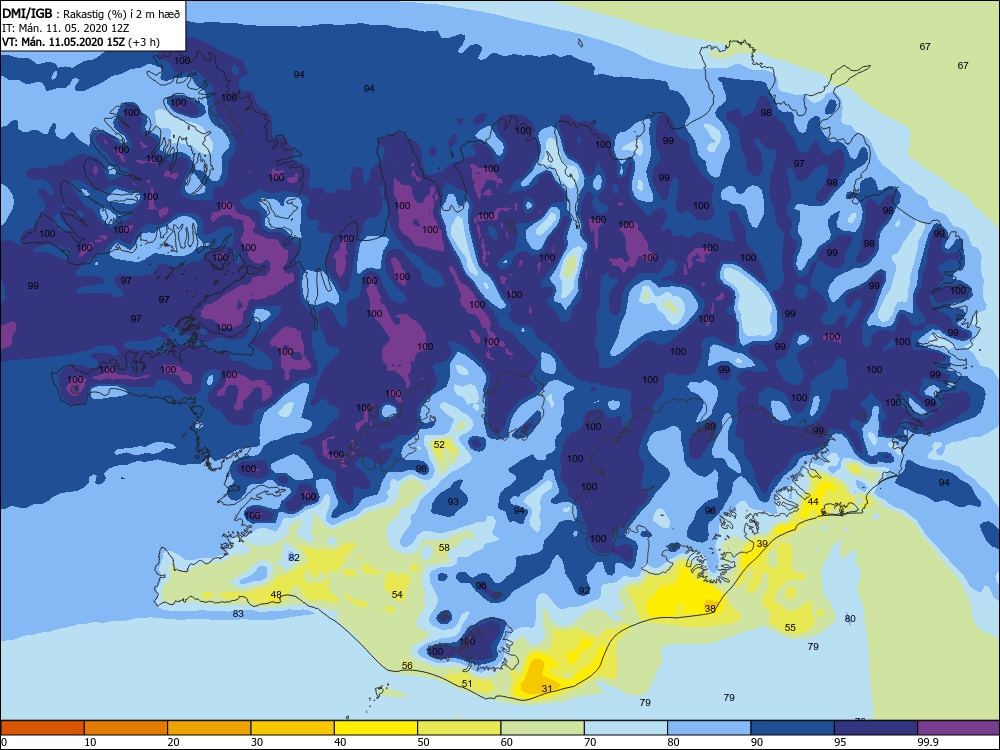Click the 'IT: Mán. 11. 05. 2020 12Z' line
Screen dimensions: 1000x750
(x=66, y=28)
